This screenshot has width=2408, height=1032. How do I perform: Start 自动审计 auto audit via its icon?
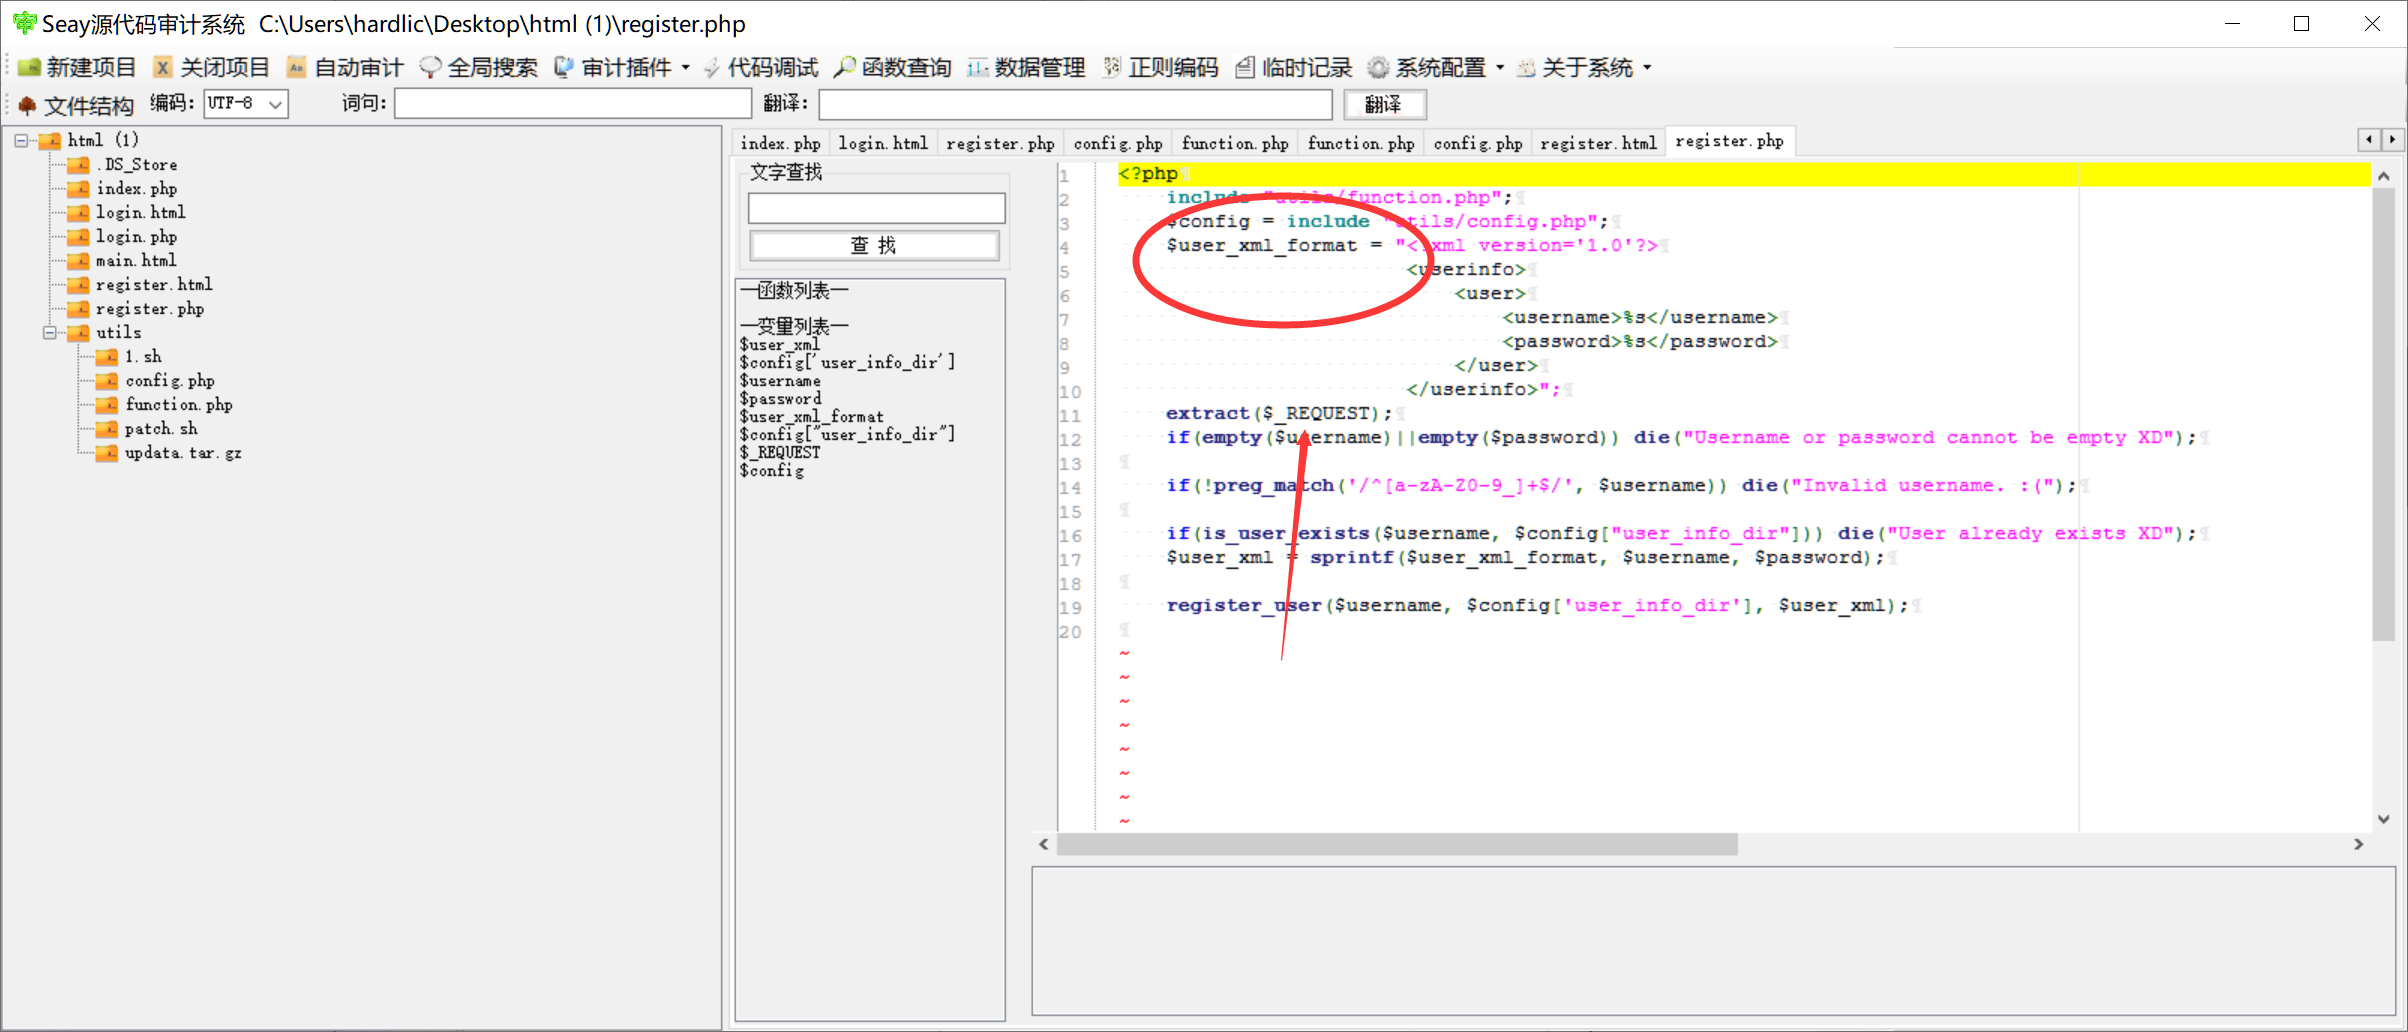pyautogui.click(x=296, y=68)
